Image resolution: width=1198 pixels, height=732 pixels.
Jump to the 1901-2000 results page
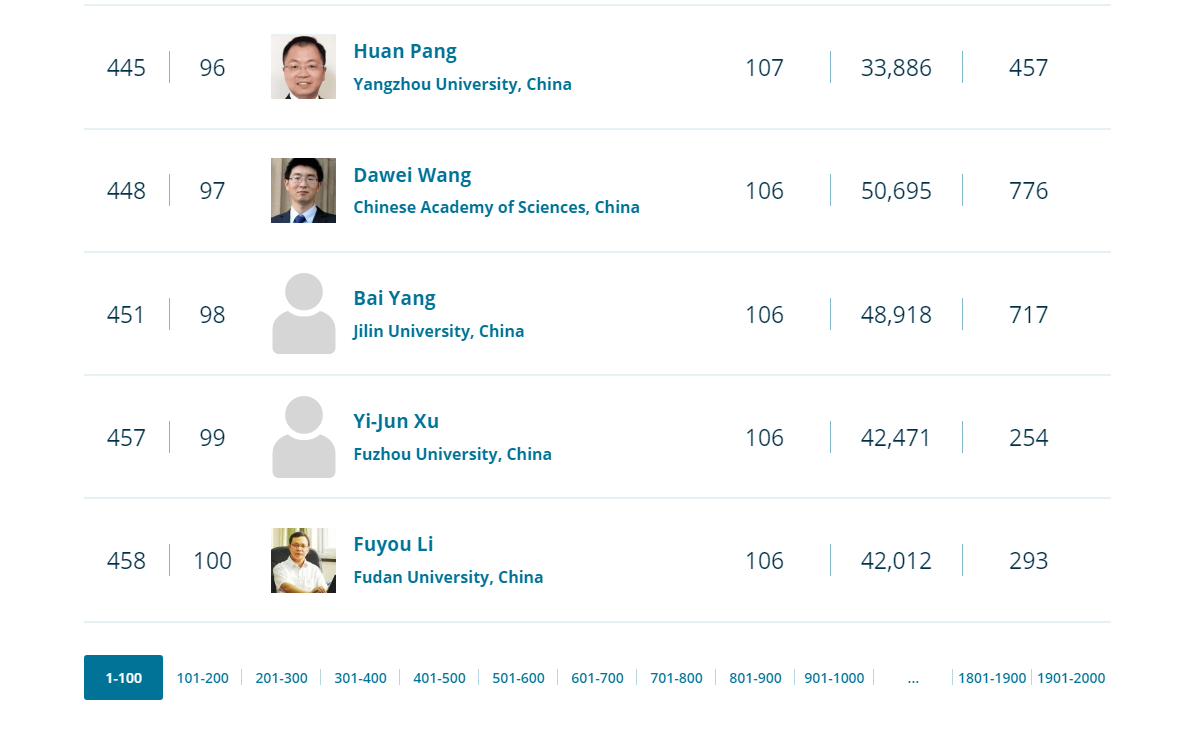(1071, 678)
